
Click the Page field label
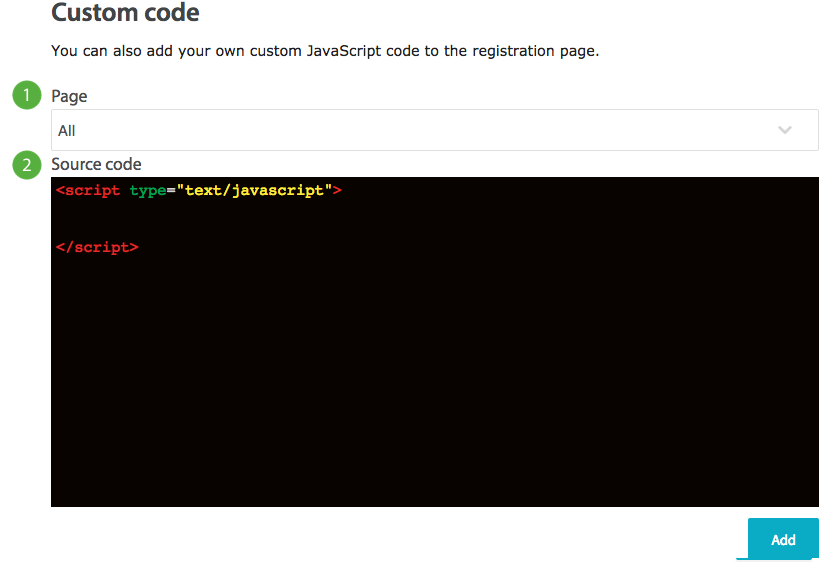[69, 96]
